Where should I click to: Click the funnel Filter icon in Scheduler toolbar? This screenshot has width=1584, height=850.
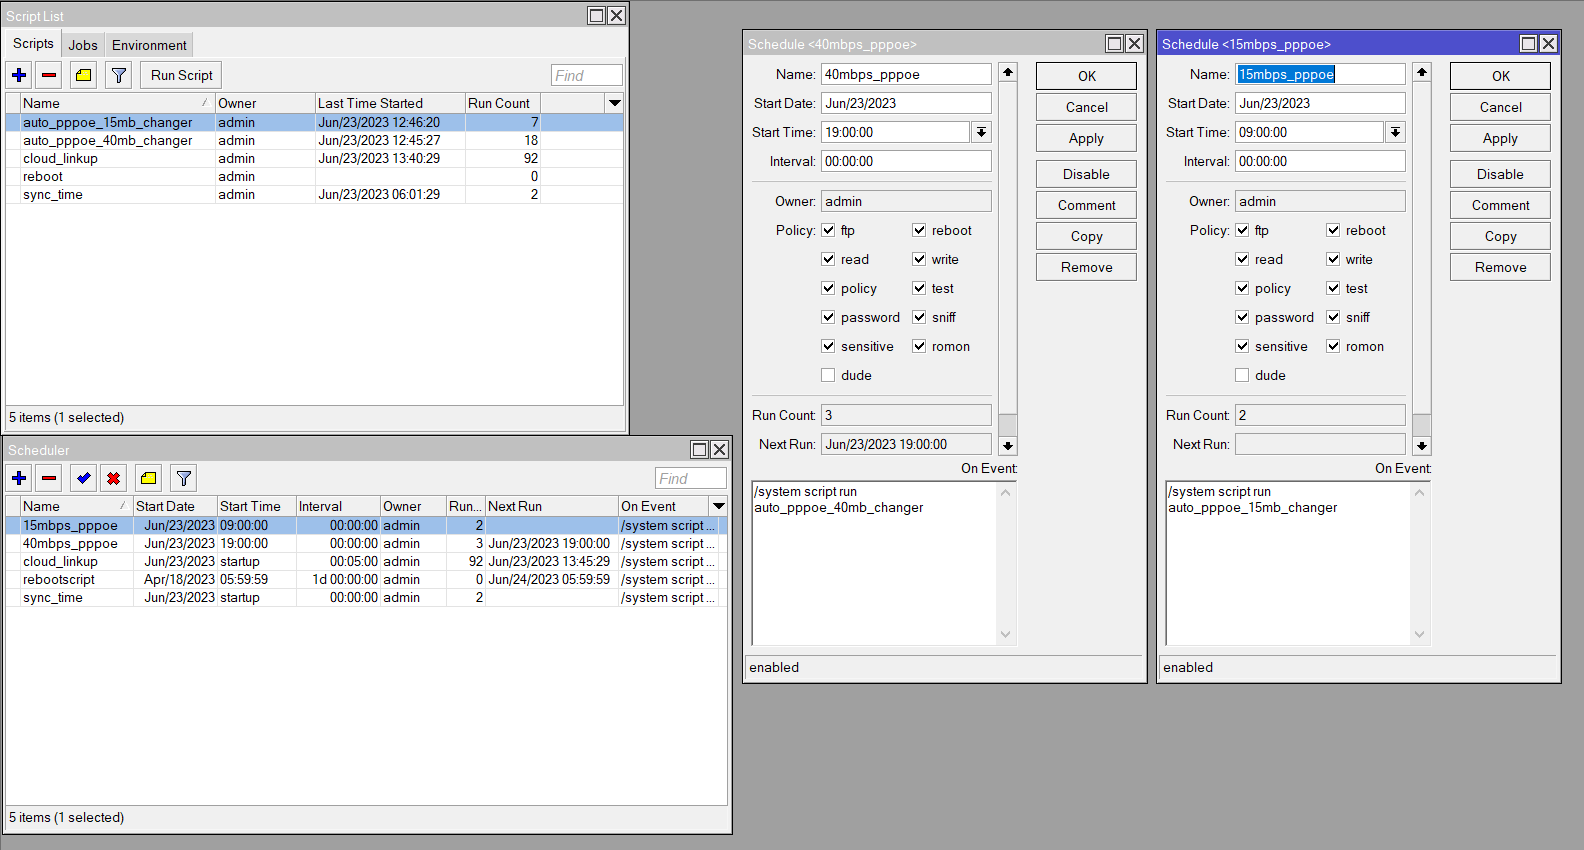tap(184, 478)
